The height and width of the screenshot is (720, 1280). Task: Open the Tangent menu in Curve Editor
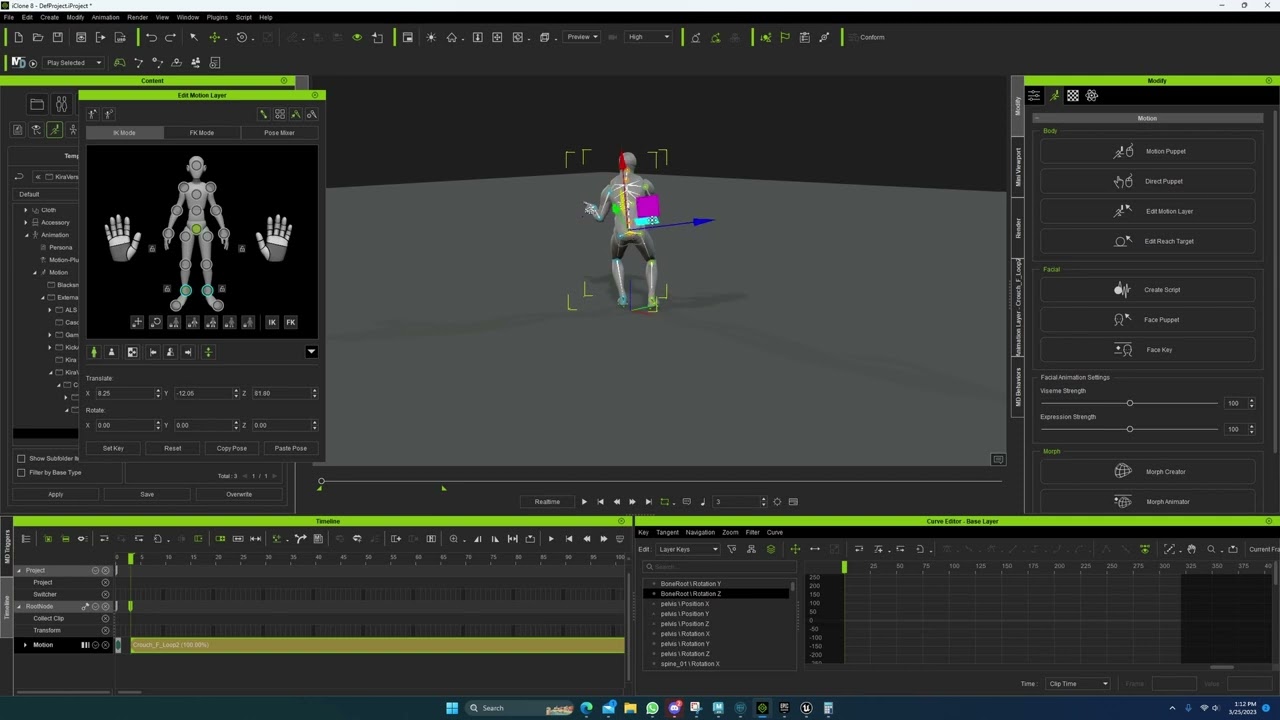(667, 532)
